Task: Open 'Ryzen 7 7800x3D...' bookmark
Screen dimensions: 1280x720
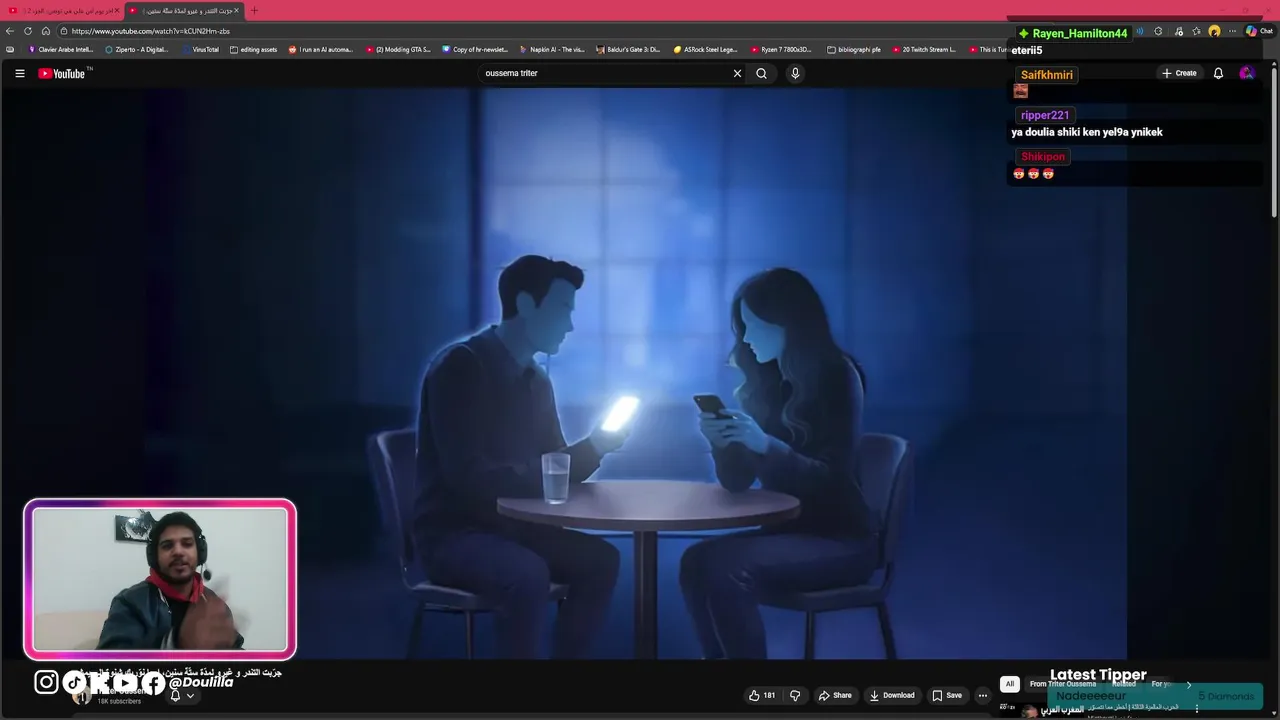Action: tap(782, 49)
